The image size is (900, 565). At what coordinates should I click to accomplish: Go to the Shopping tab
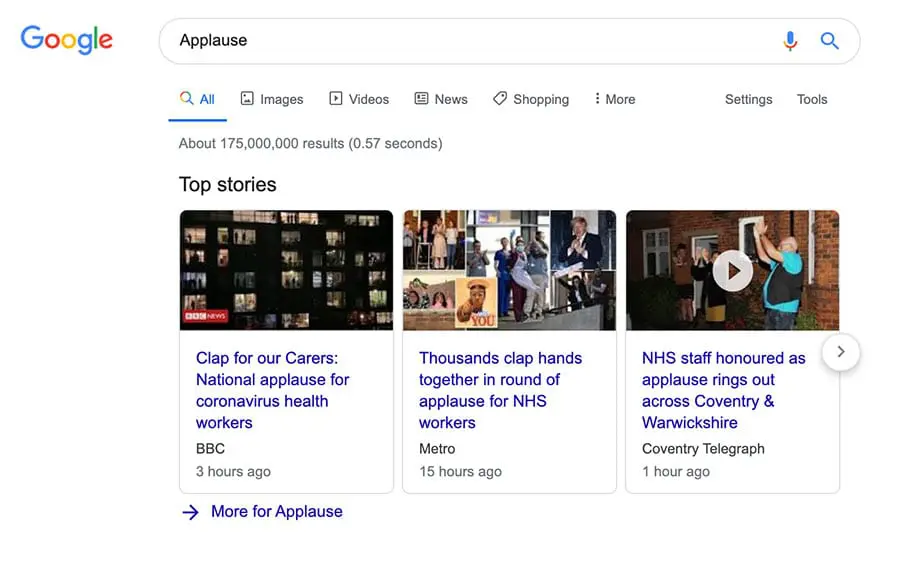click(x=531, y=99)
